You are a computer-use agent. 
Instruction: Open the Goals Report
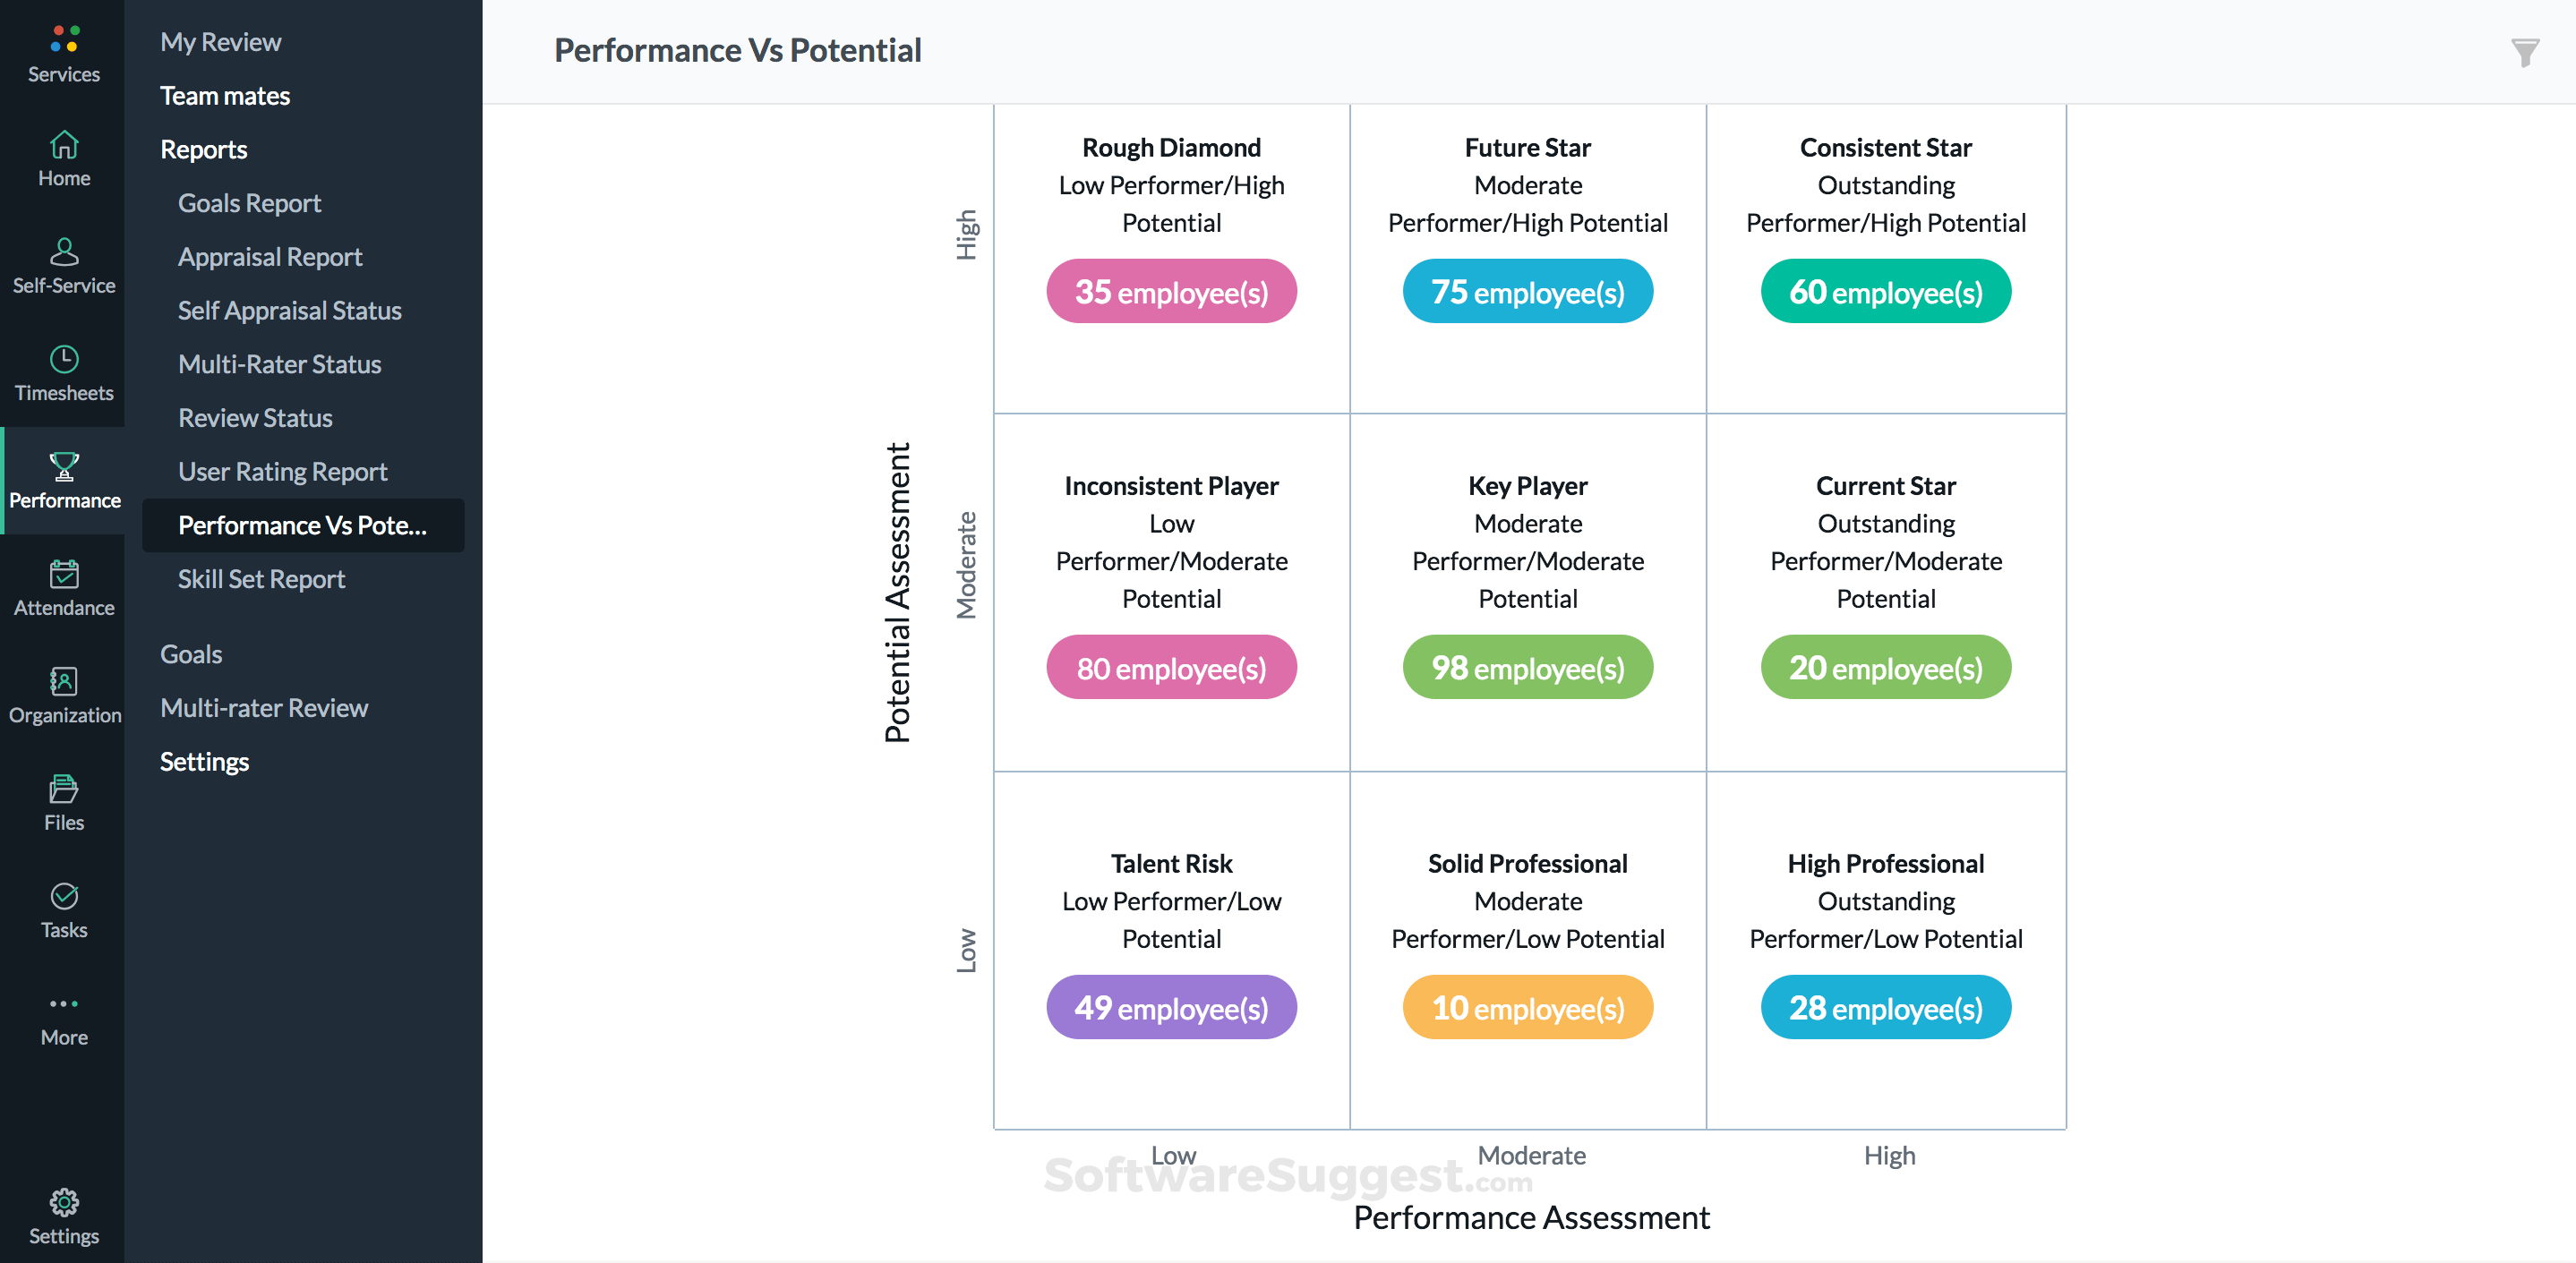(x=249, y=202)
